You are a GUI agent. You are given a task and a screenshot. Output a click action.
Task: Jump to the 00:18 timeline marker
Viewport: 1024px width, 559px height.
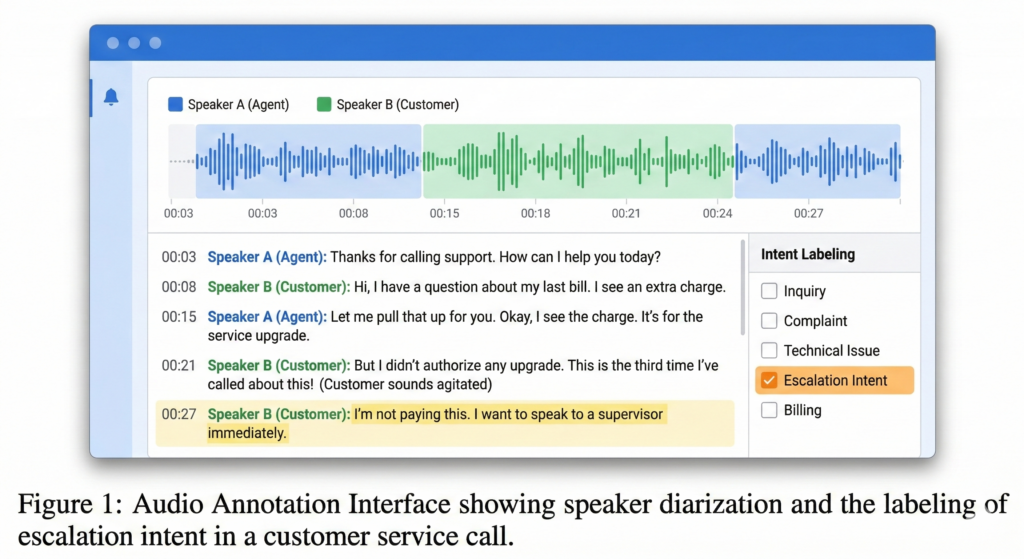click(x=535, y=213)
